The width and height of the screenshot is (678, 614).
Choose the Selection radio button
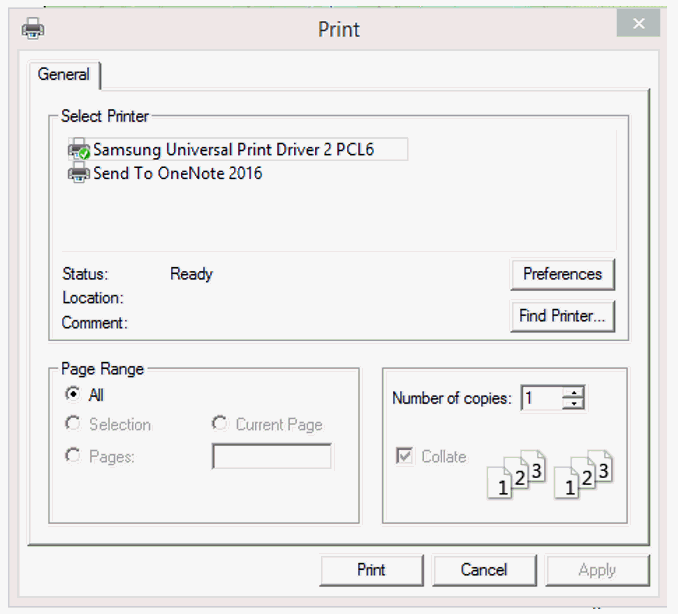[x=73, y=425]
